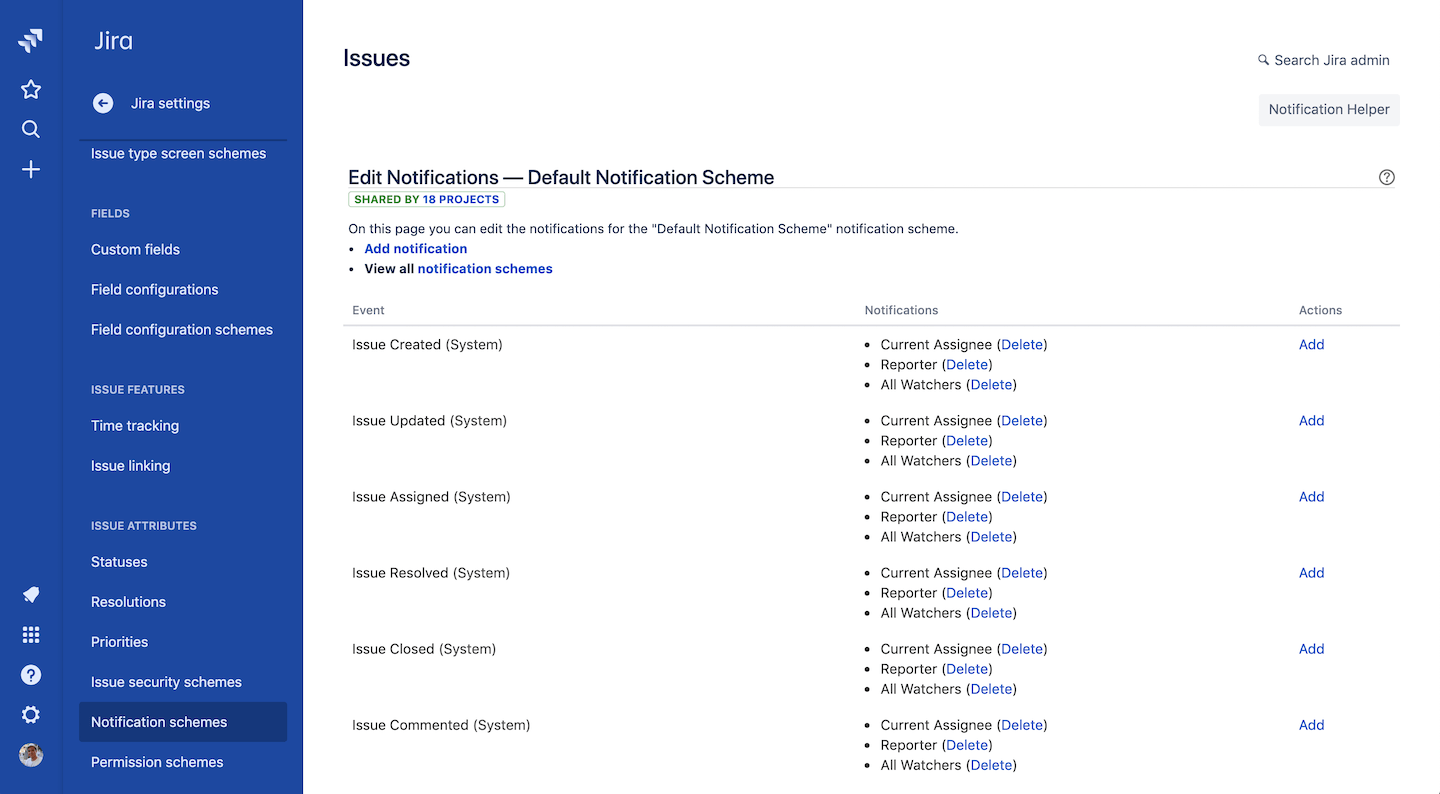Screen dimensions: 1440x794
Task: Go back using Jira settings arrow
Action: click(103, 103)
